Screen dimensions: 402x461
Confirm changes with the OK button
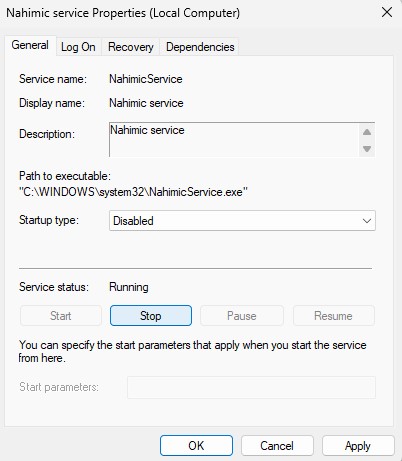coord(196,446)
